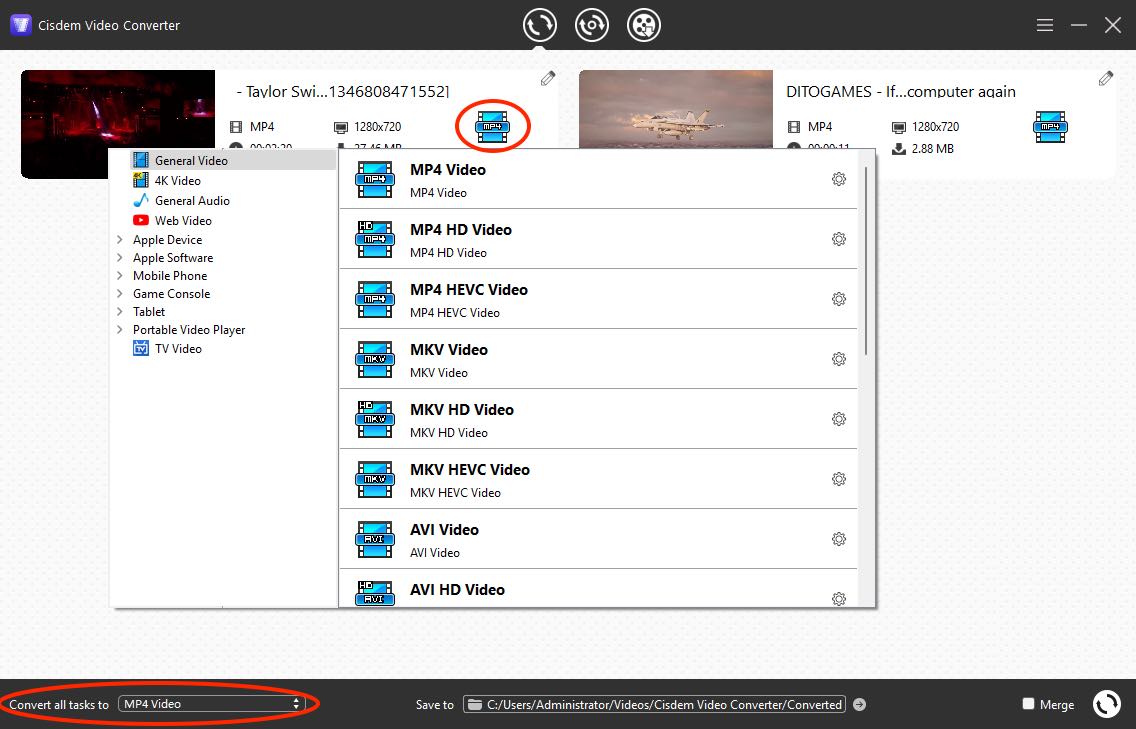Open settings gear for AVI Video
Screen dimensions: 1136x729
[839, 539]
